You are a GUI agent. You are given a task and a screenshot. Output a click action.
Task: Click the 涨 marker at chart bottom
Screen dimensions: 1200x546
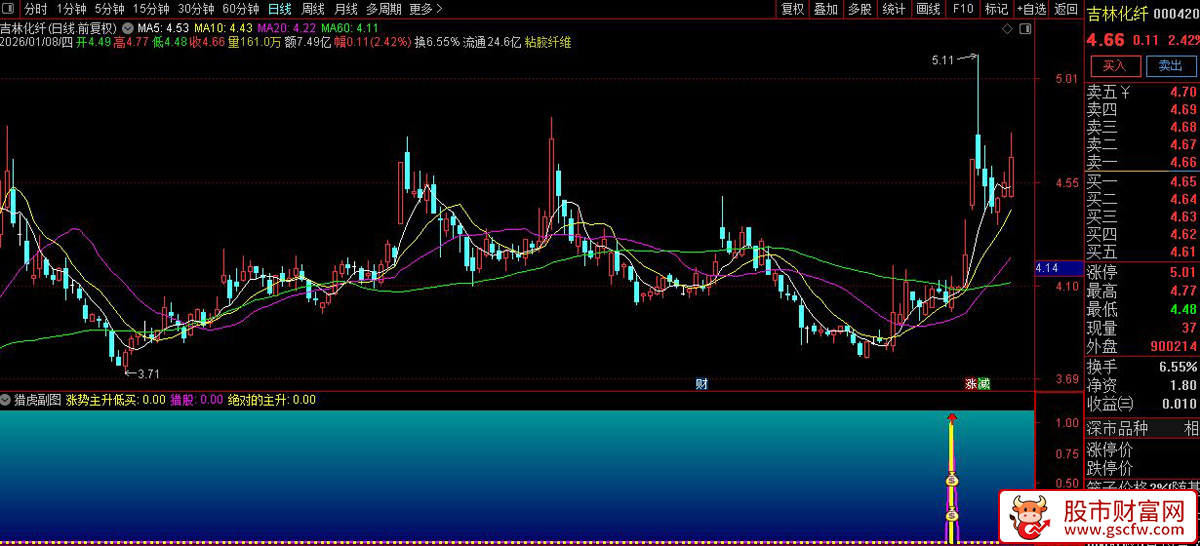[x=971, y=383]
